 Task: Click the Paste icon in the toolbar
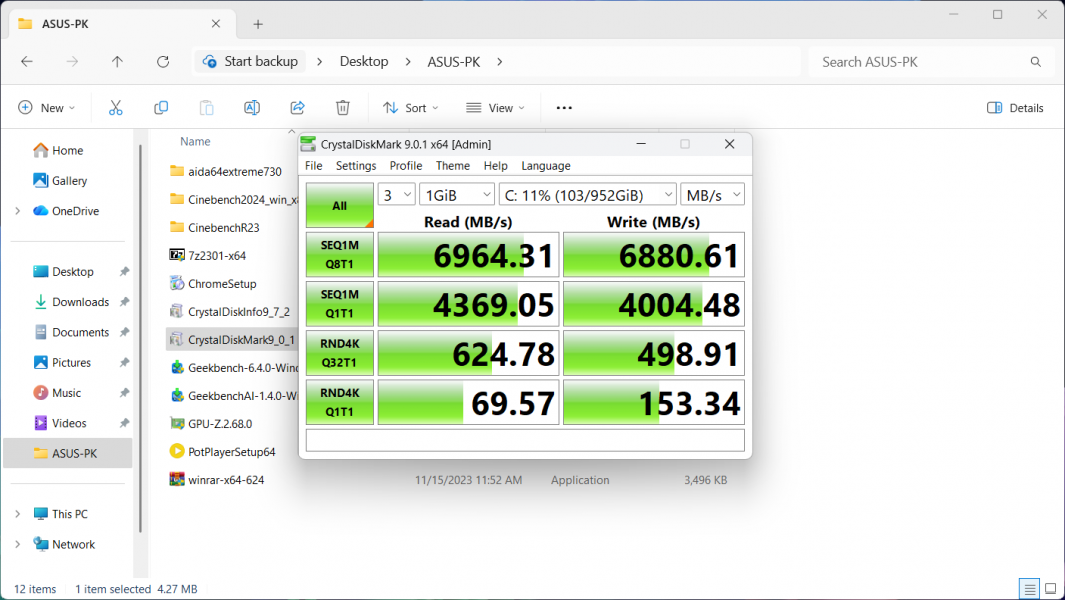click(206, 107)
